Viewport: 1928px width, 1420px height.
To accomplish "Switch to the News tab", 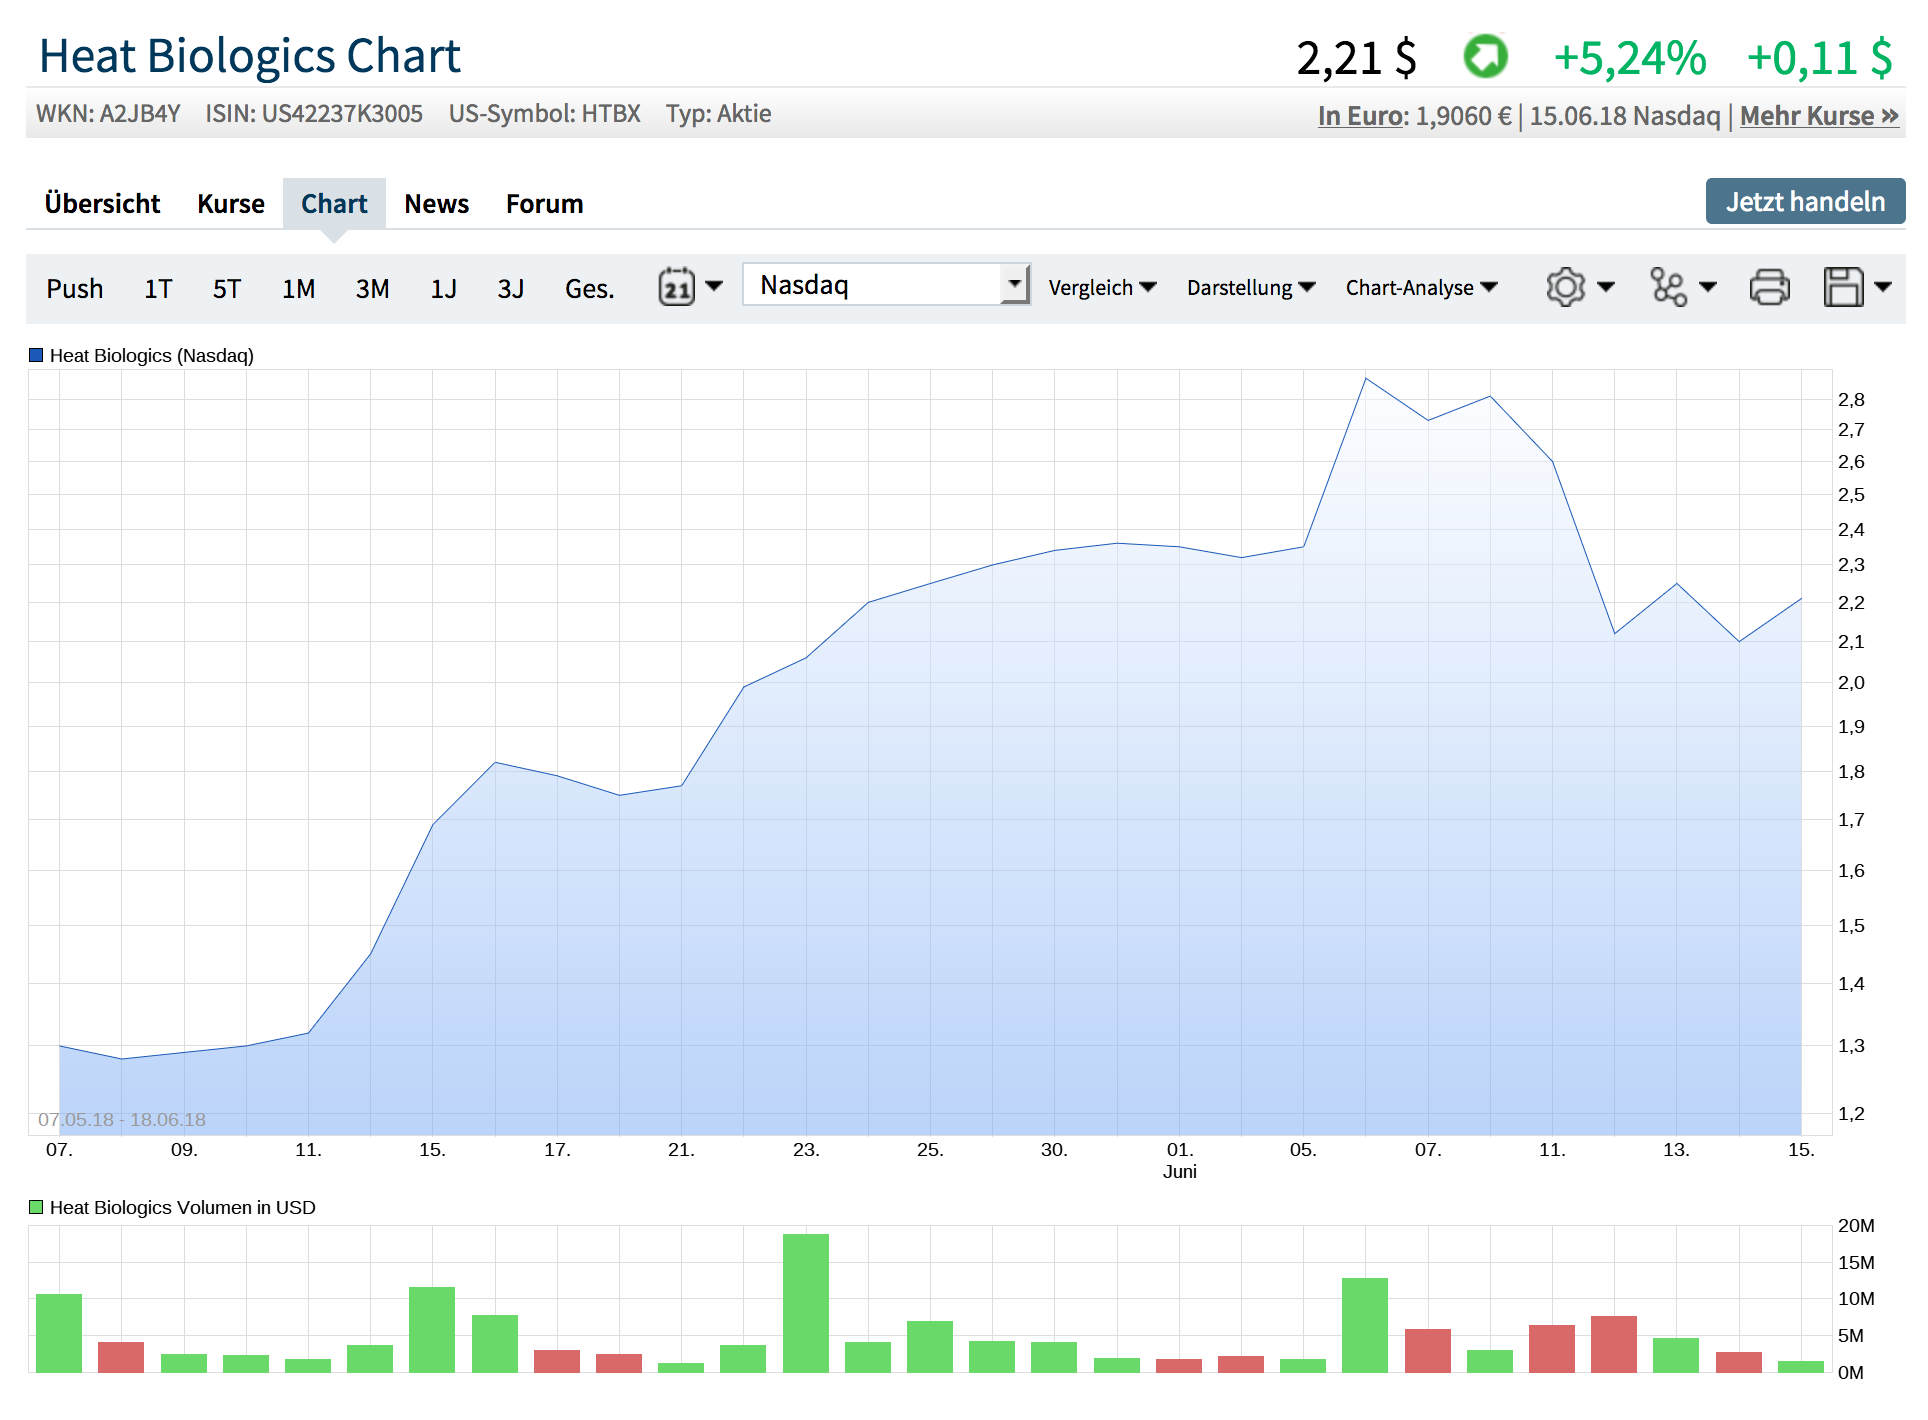I will pos(436,204).
